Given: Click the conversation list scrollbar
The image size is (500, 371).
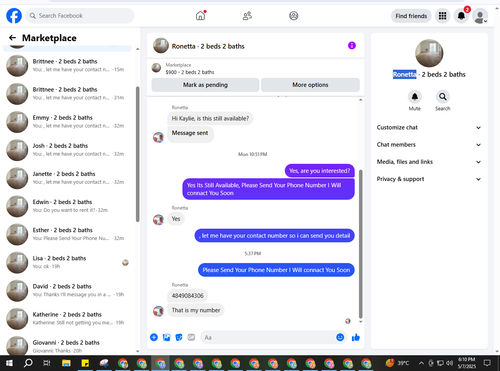Looking at the screenshot, I should tap(138, 154).
